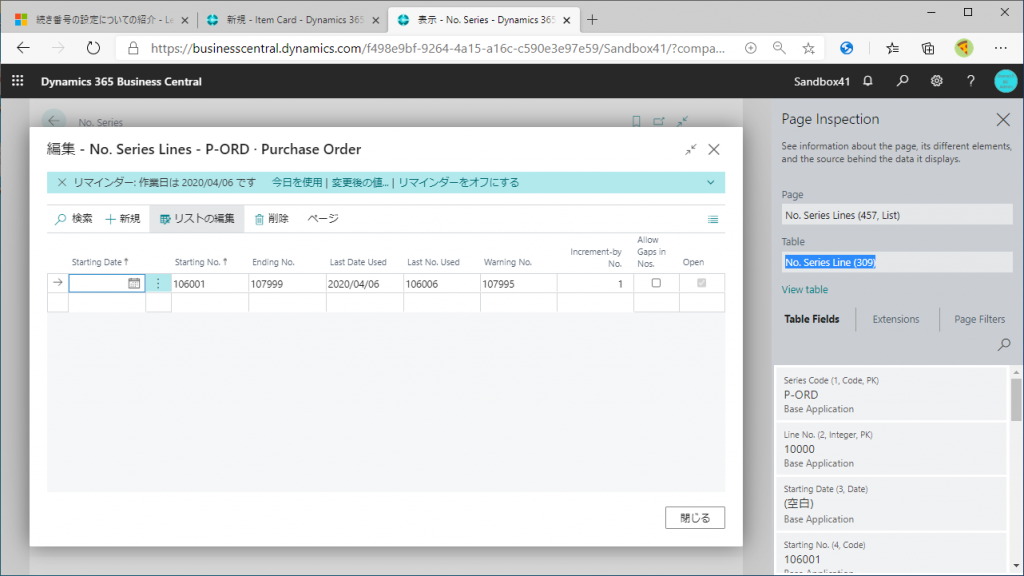Open the help question mark icon

coord(970,81)
